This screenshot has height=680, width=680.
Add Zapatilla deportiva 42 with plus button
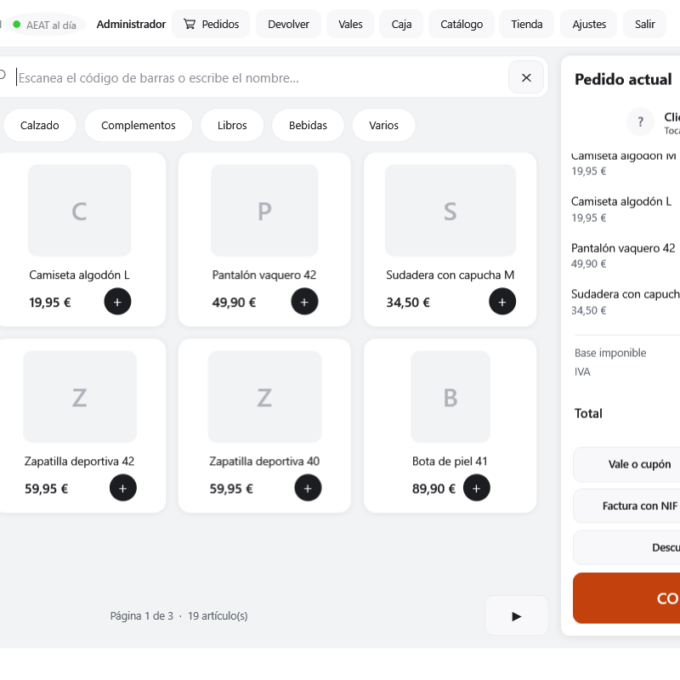123,488
